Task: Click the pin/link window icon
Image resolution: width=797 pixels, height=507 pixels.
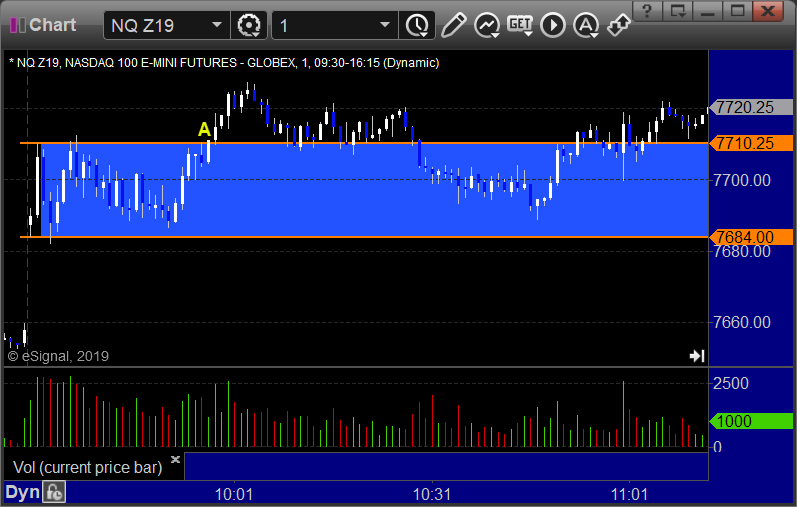Action: tap(619, 25)
